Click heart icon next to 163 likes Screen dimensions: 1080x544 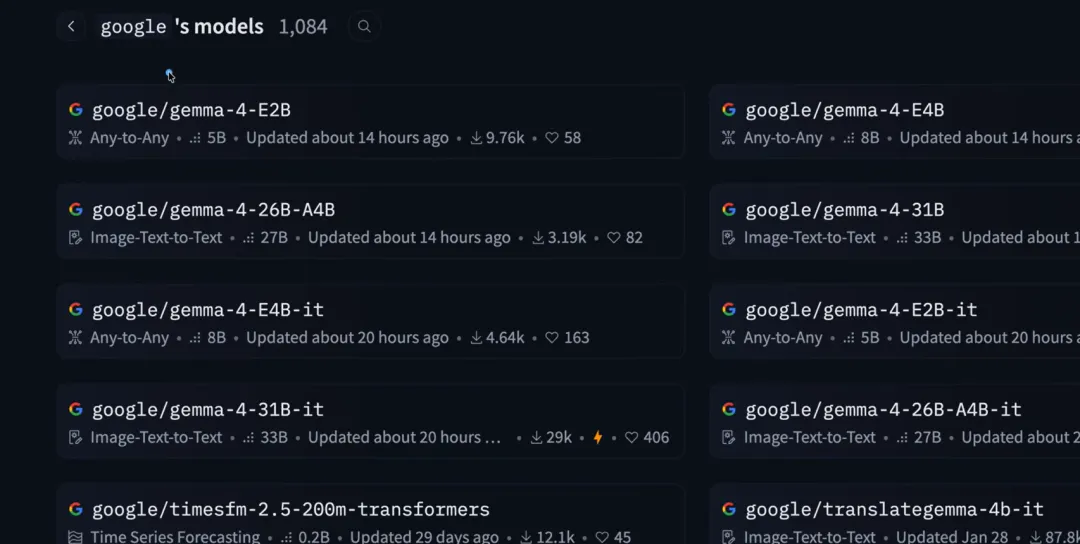(x=552, y=337)
